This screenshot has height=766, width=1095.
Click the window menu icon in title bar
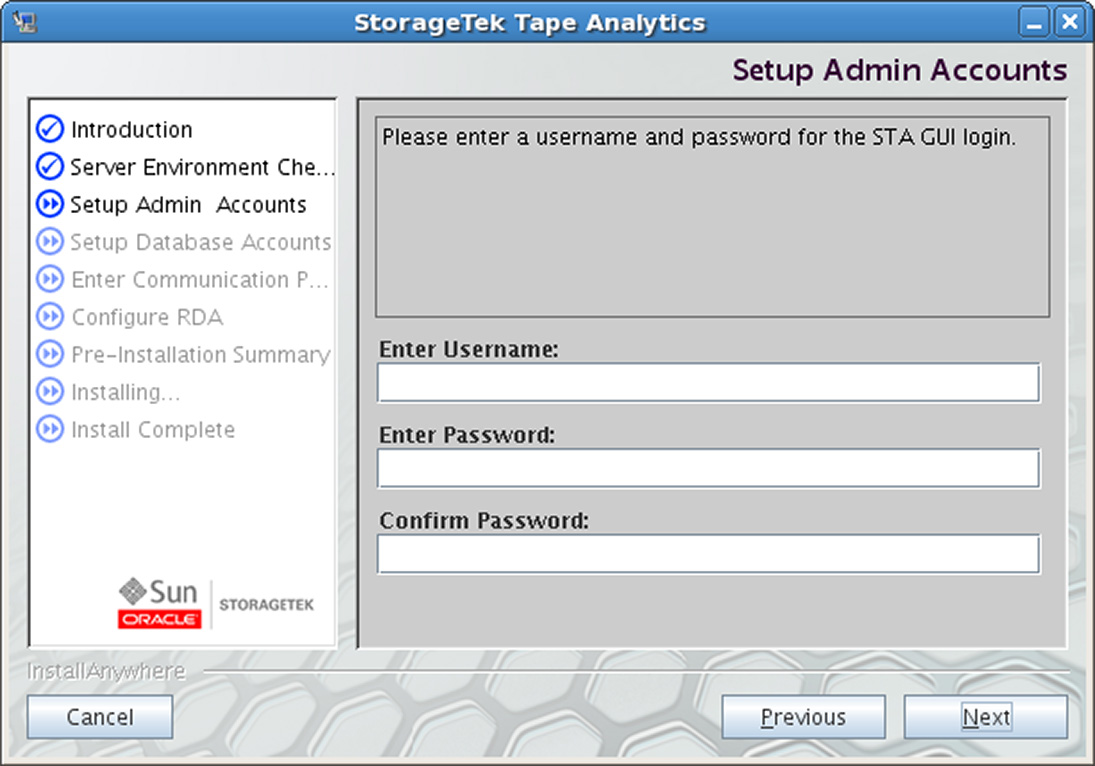[x=24, y=22]
